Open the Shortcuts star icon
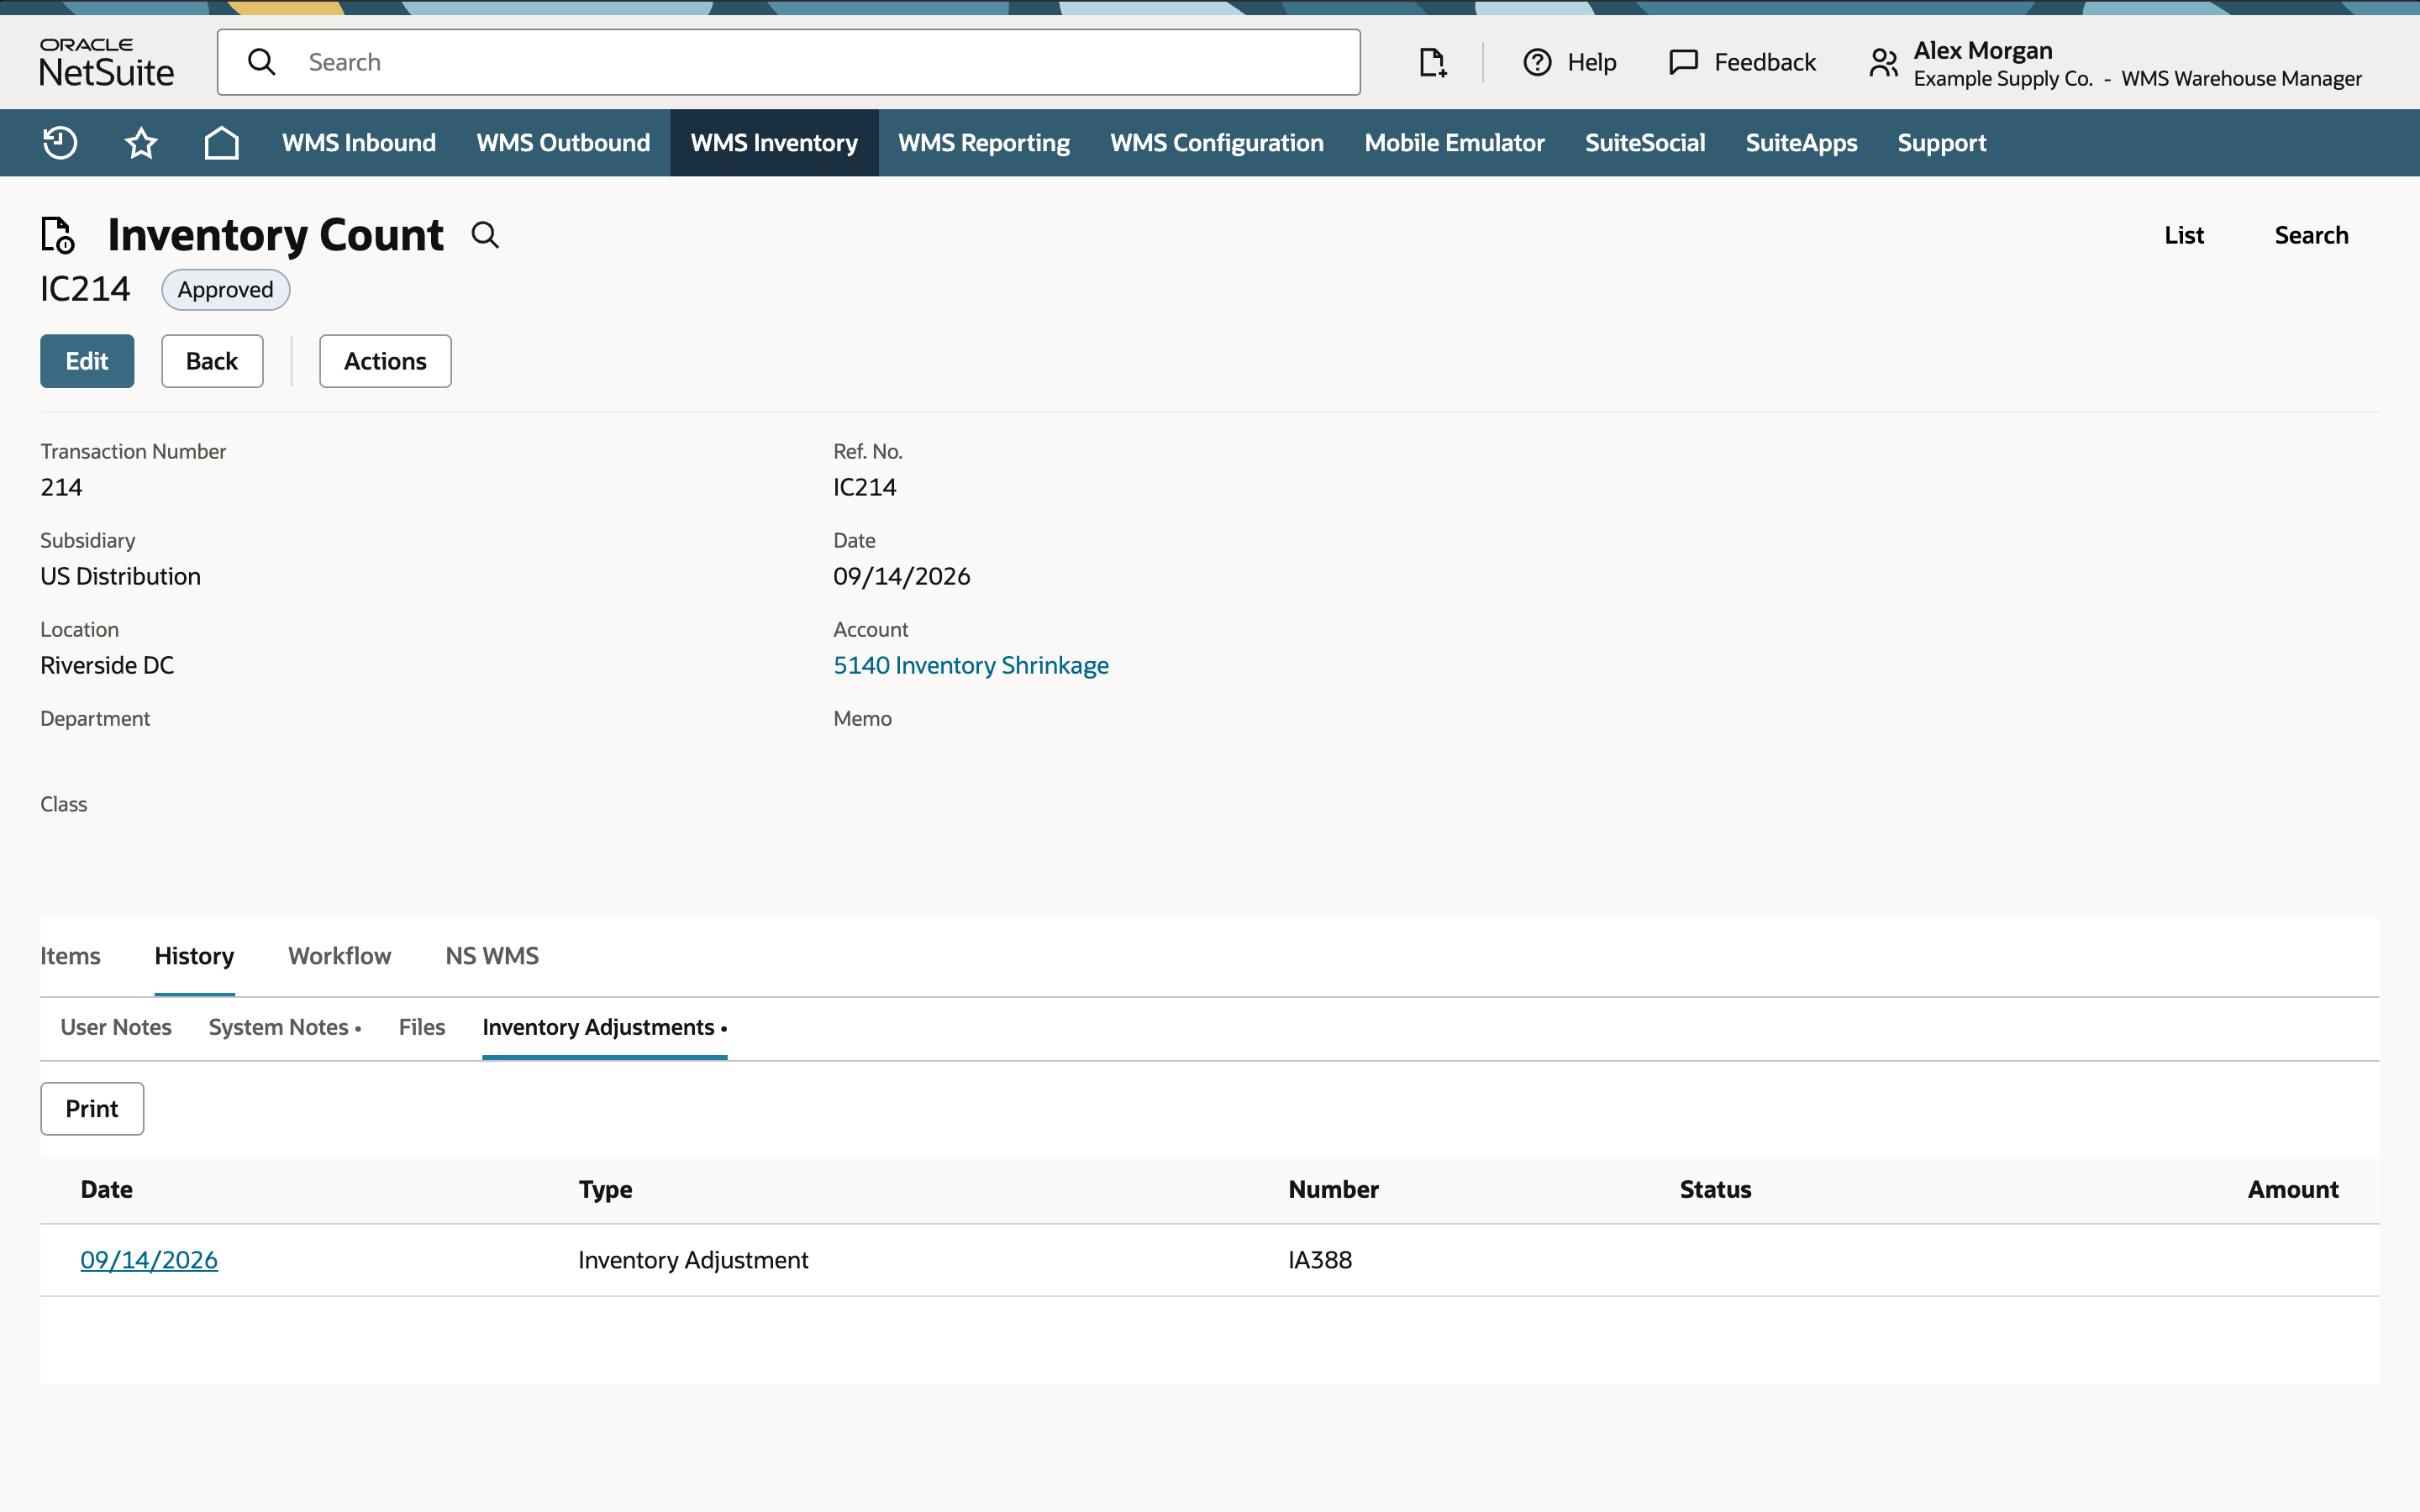Image resolution: width=2420 pixels, height=1512 pixels. point(141,143)
